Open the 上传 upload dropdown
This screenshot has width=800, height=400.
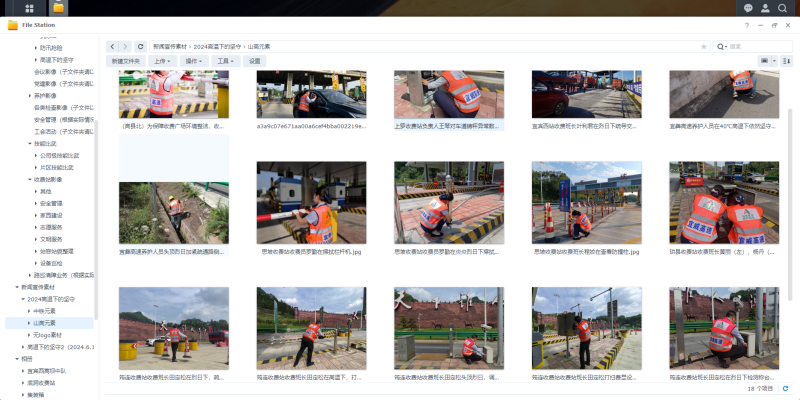(163, 61)
